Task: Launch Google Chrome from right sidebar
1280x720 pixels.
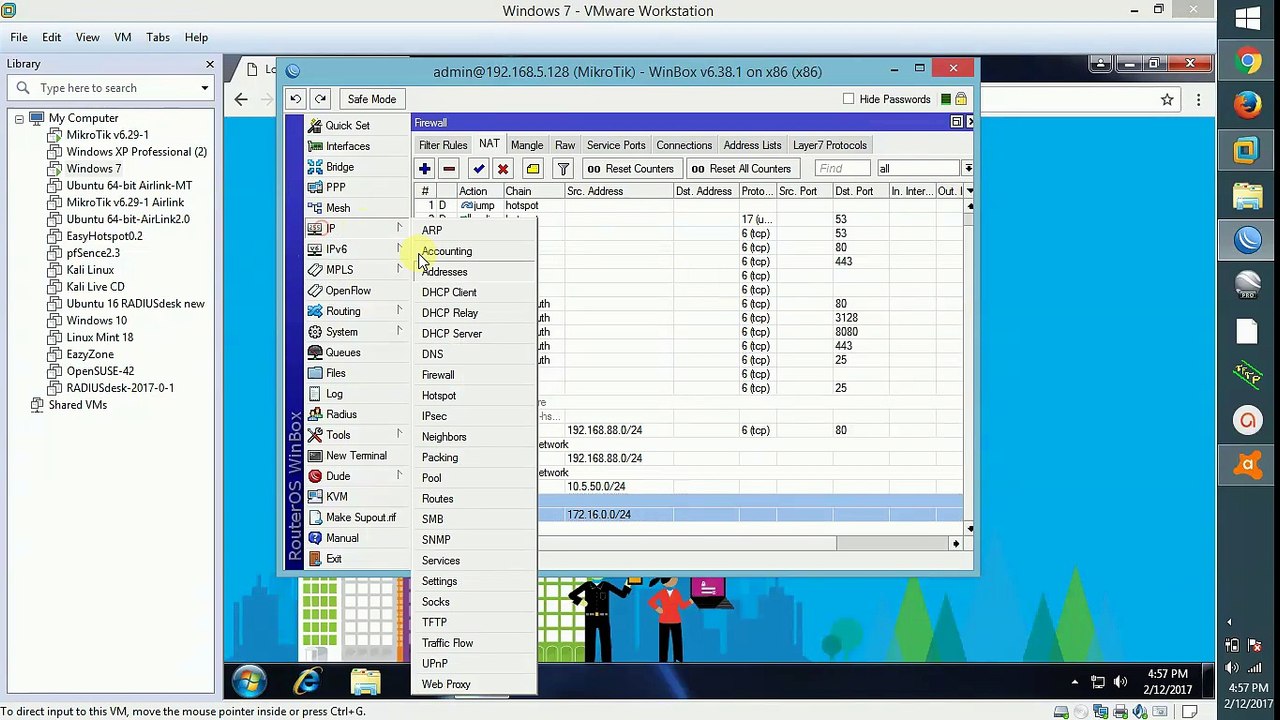Action: coord(1248,62)
